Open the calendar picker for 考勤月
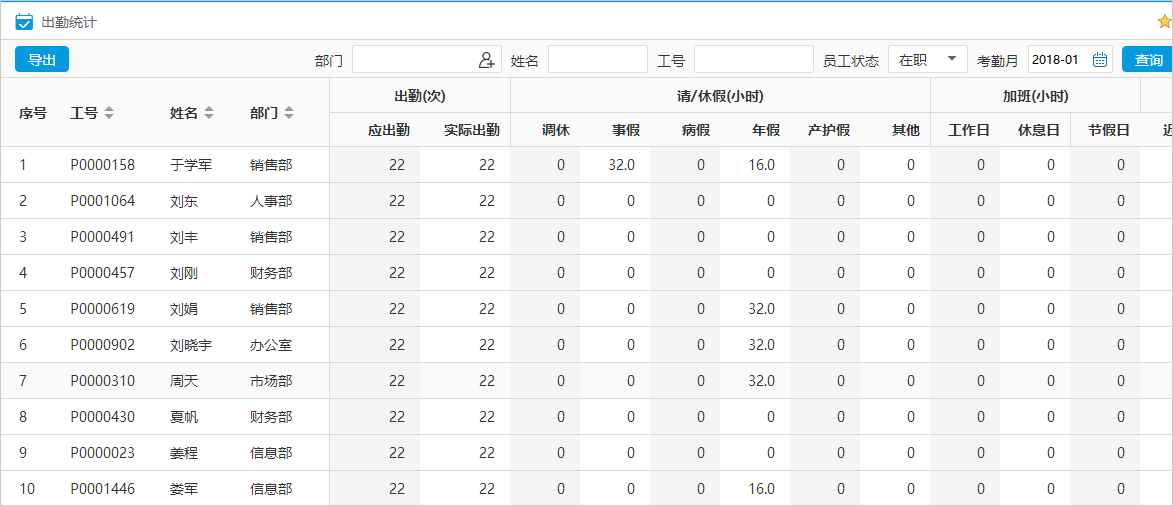 click(1100, 60)
